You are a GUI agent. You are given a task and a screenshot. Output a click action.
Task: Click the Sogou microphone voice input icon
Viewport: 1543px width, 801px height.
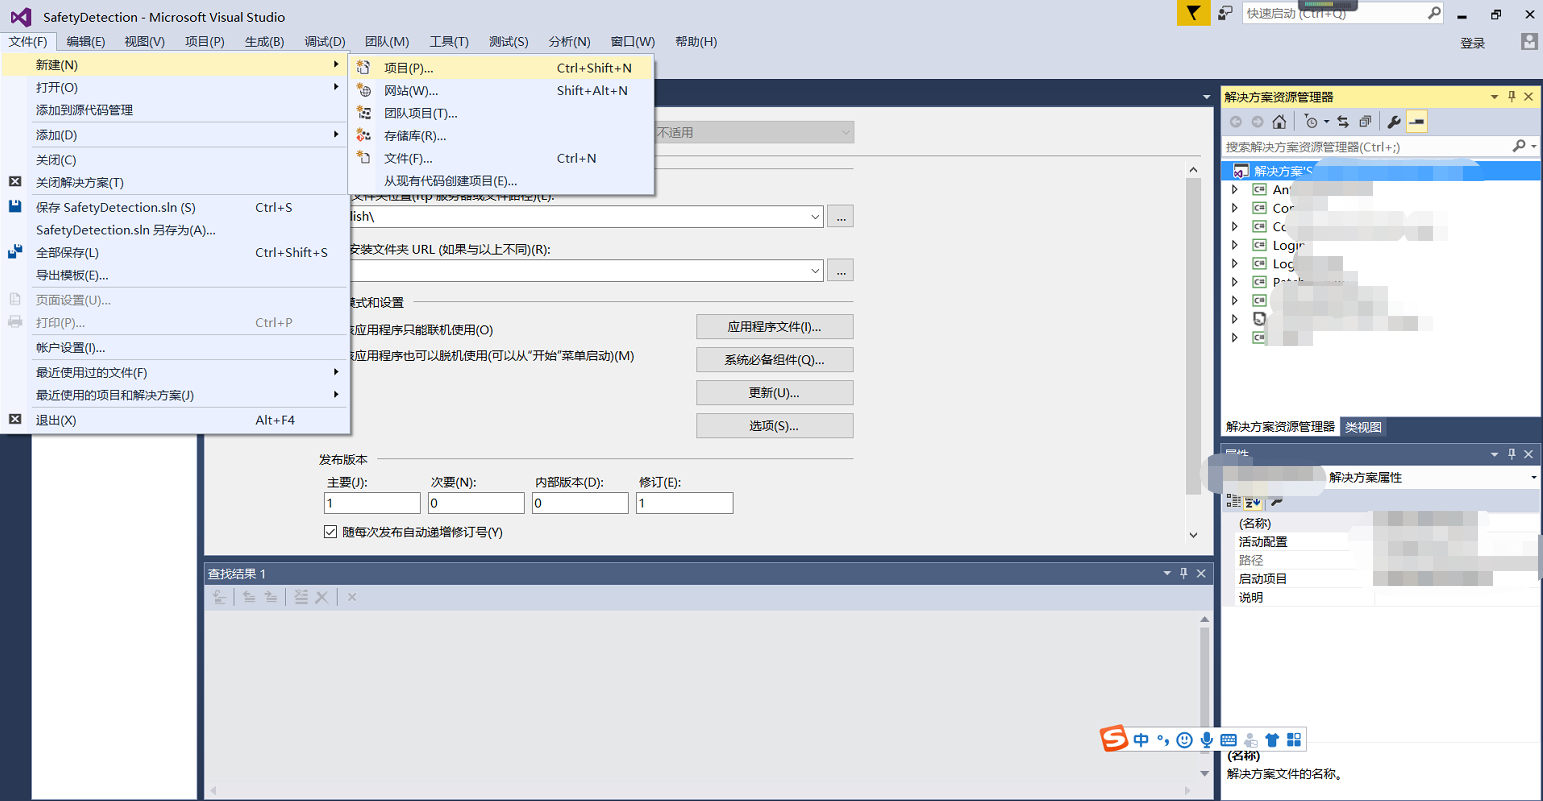point(1207,740)
